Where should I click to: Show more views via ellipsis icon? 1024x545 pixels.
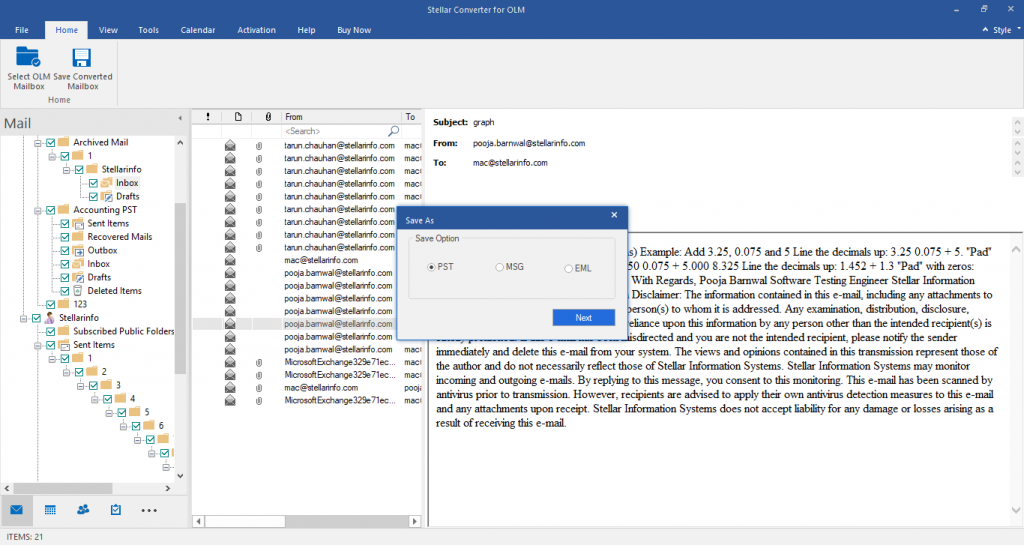pyautogui.click(x=149, y=510)
